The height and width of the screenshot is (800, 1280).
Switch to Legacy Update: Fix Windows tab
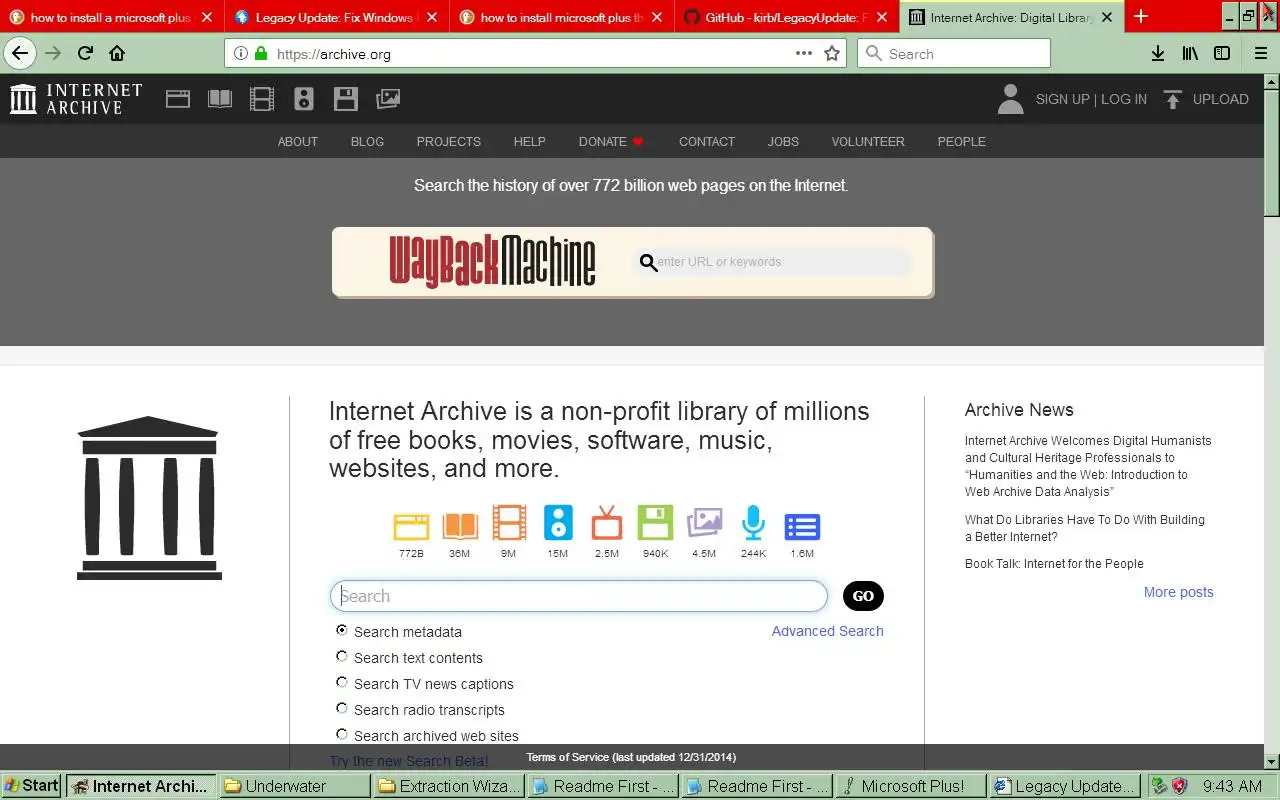click(x=335, y=17)
